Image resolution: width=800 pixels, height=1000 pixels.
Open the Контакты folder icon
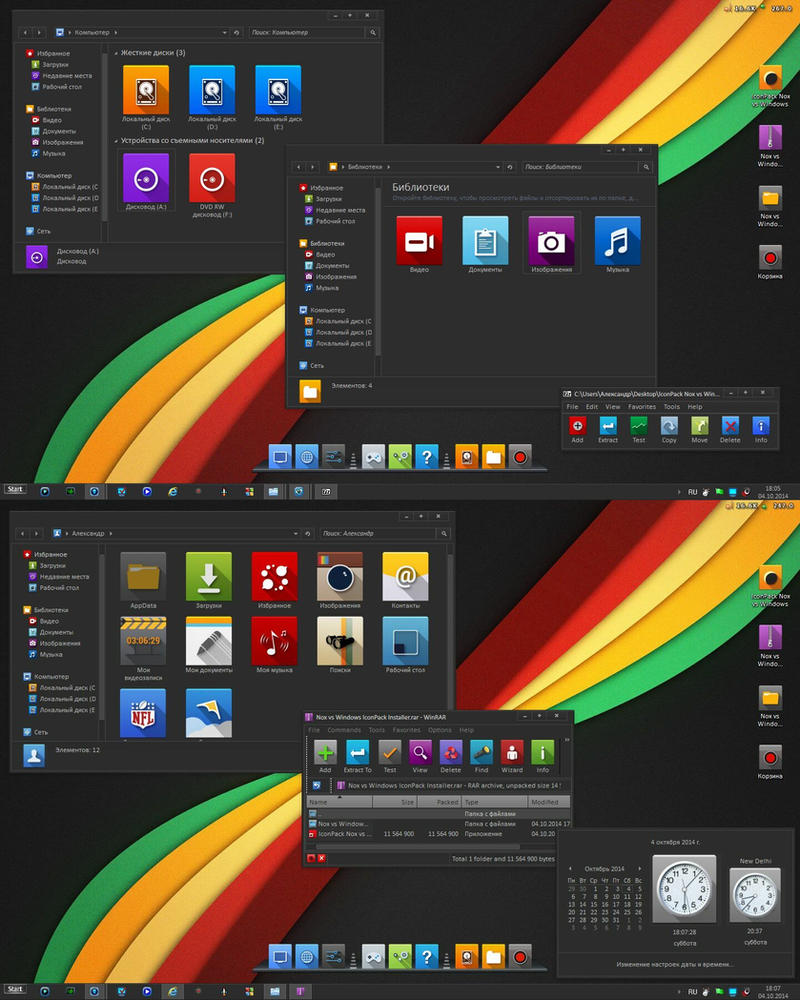coord(405,580)
